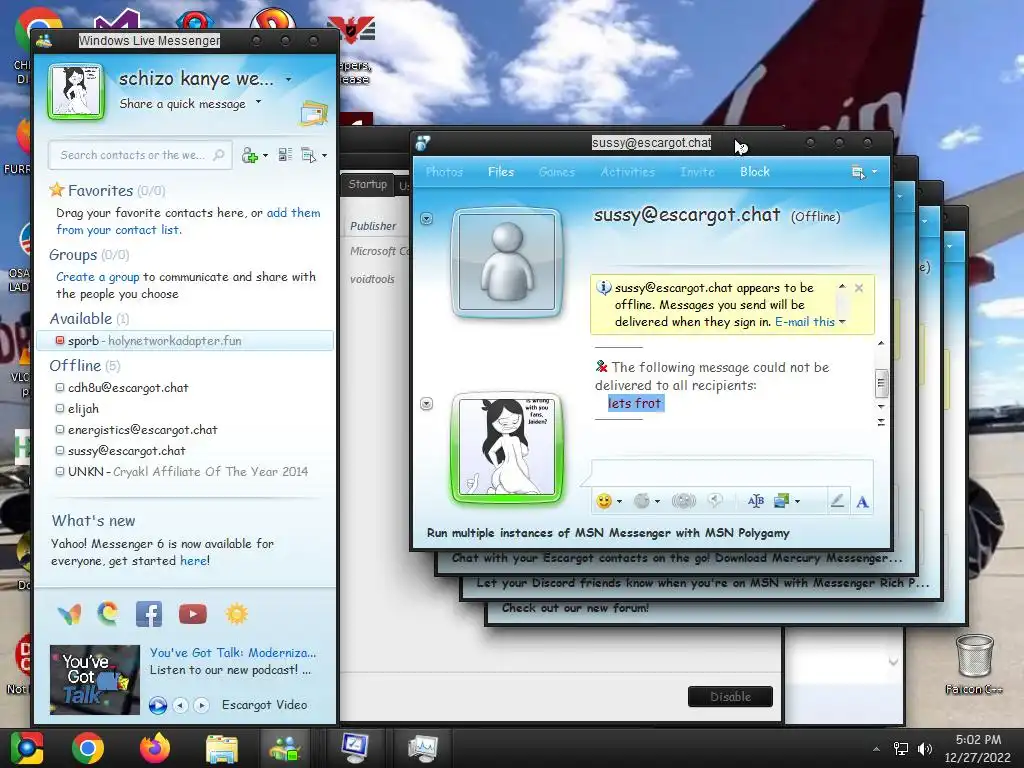Open the background picker dropdown arrow

coord(797,502)
